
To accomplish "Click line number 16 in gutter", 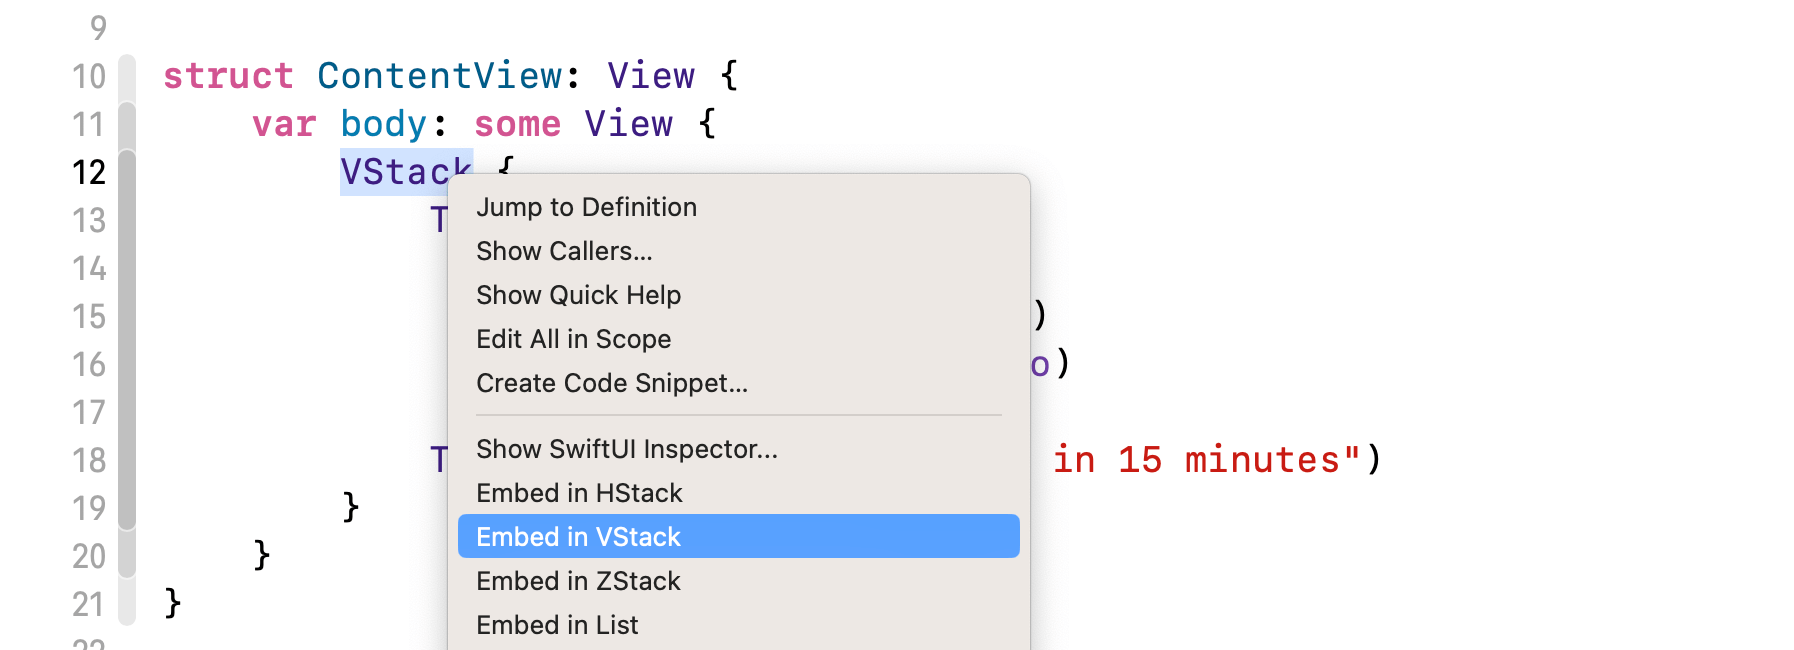I will point(89,364).
